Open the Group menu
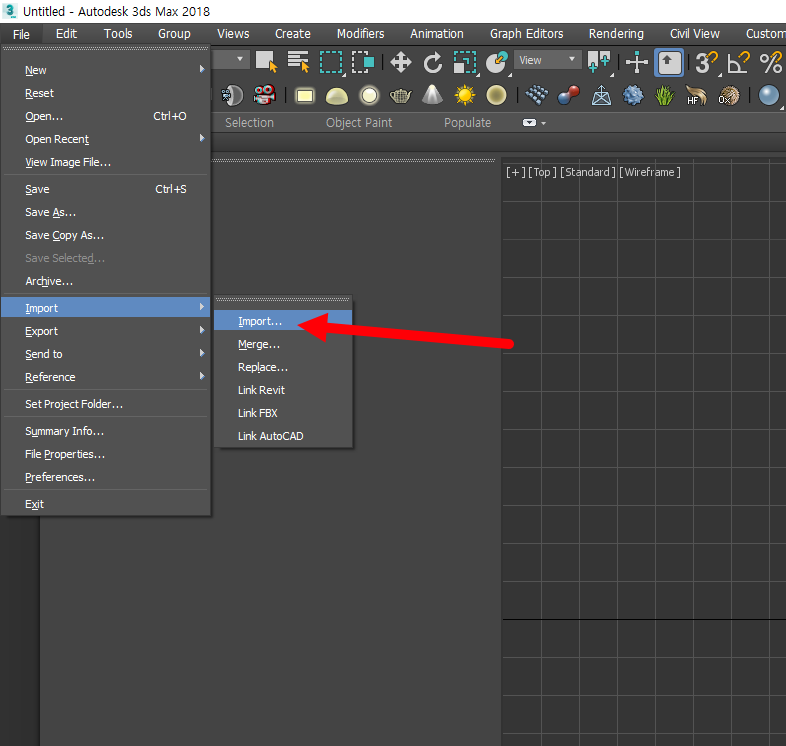786x746 pixels. [x=174, y=34]
